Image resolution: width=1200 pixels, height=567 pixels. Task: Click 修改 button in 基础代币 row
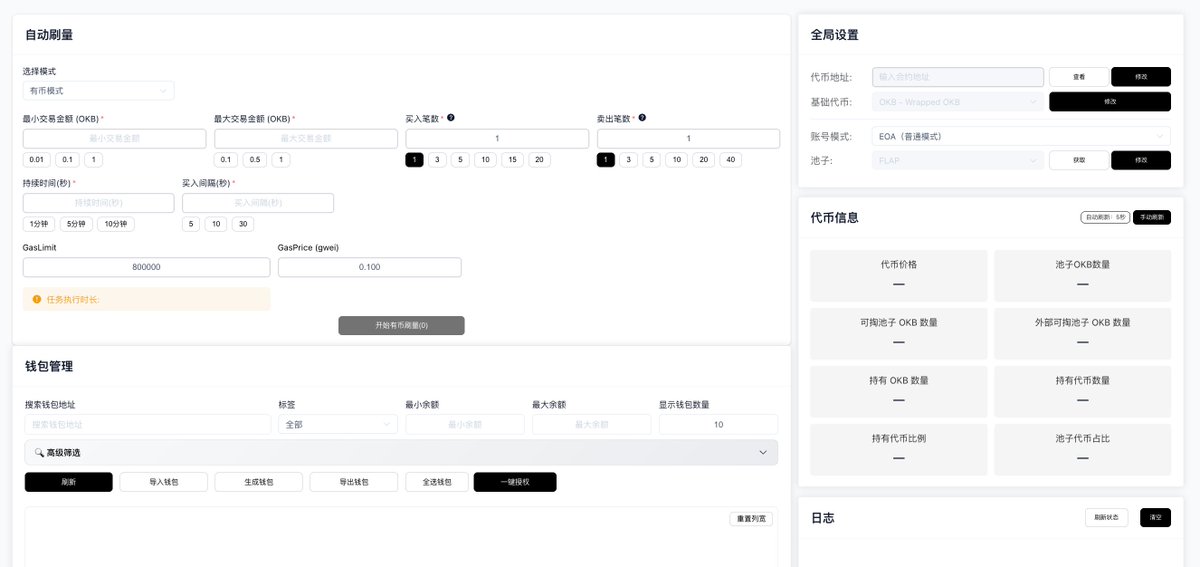(1110, 101)
